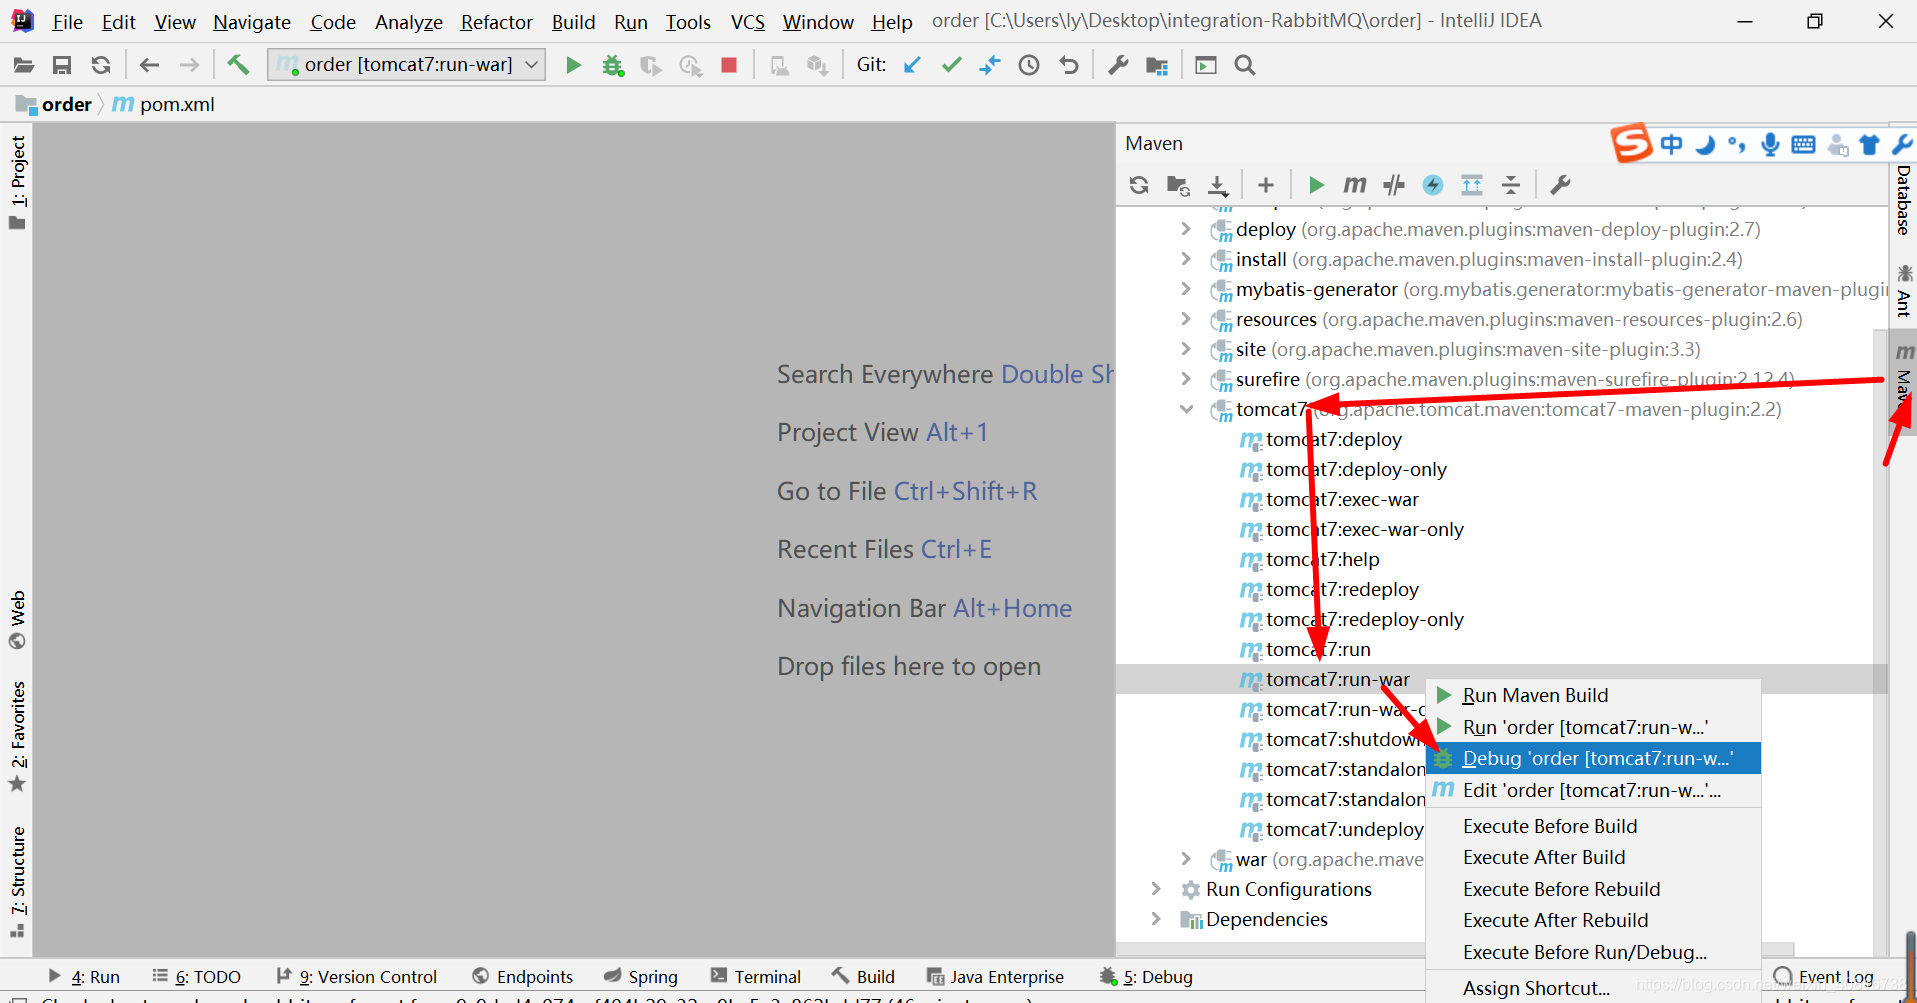The width and height of the screenshot is (1917, 1003).
Task: Click the Git Show History clock icon
Action: 1029,65
